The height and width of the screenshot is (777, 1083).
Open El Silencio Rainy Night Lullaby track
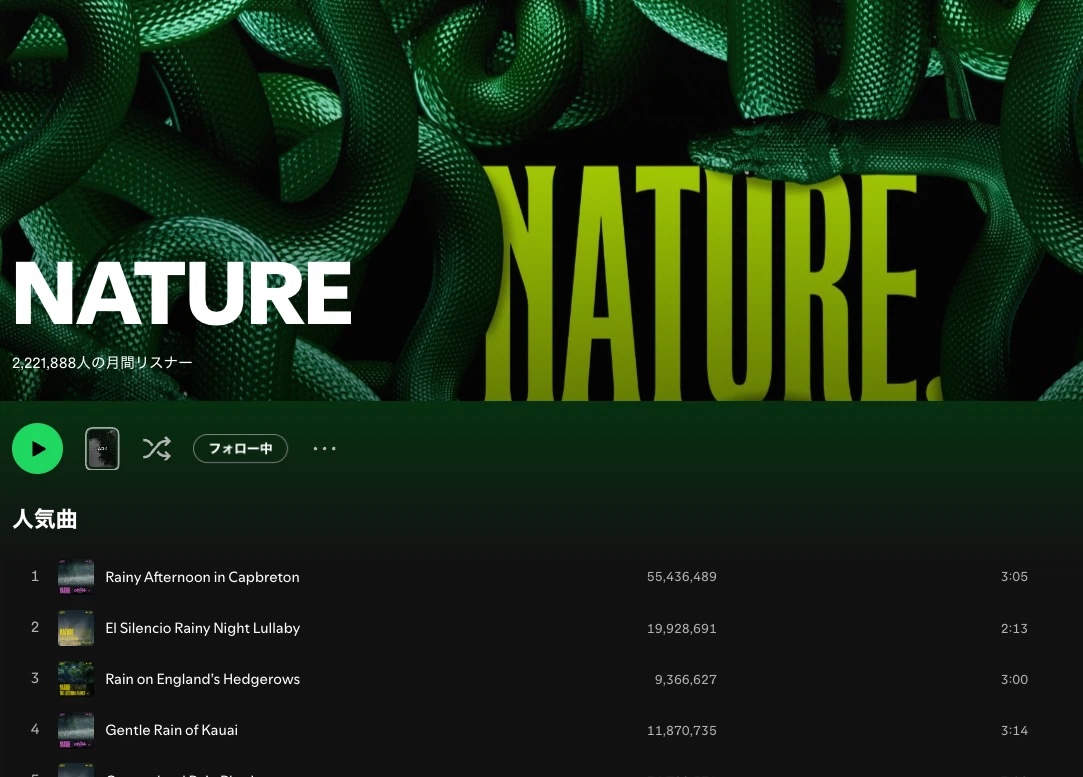coord(202,628)
